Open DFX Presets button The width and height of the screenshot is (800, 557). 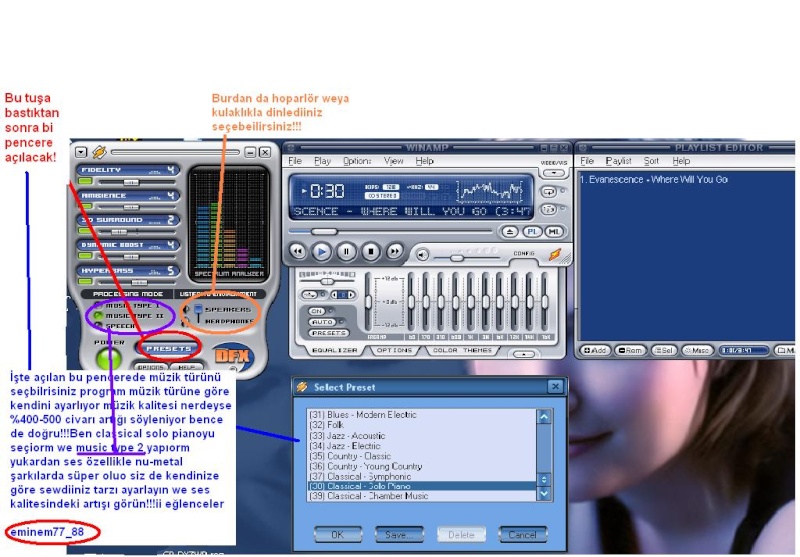point(169,348)
